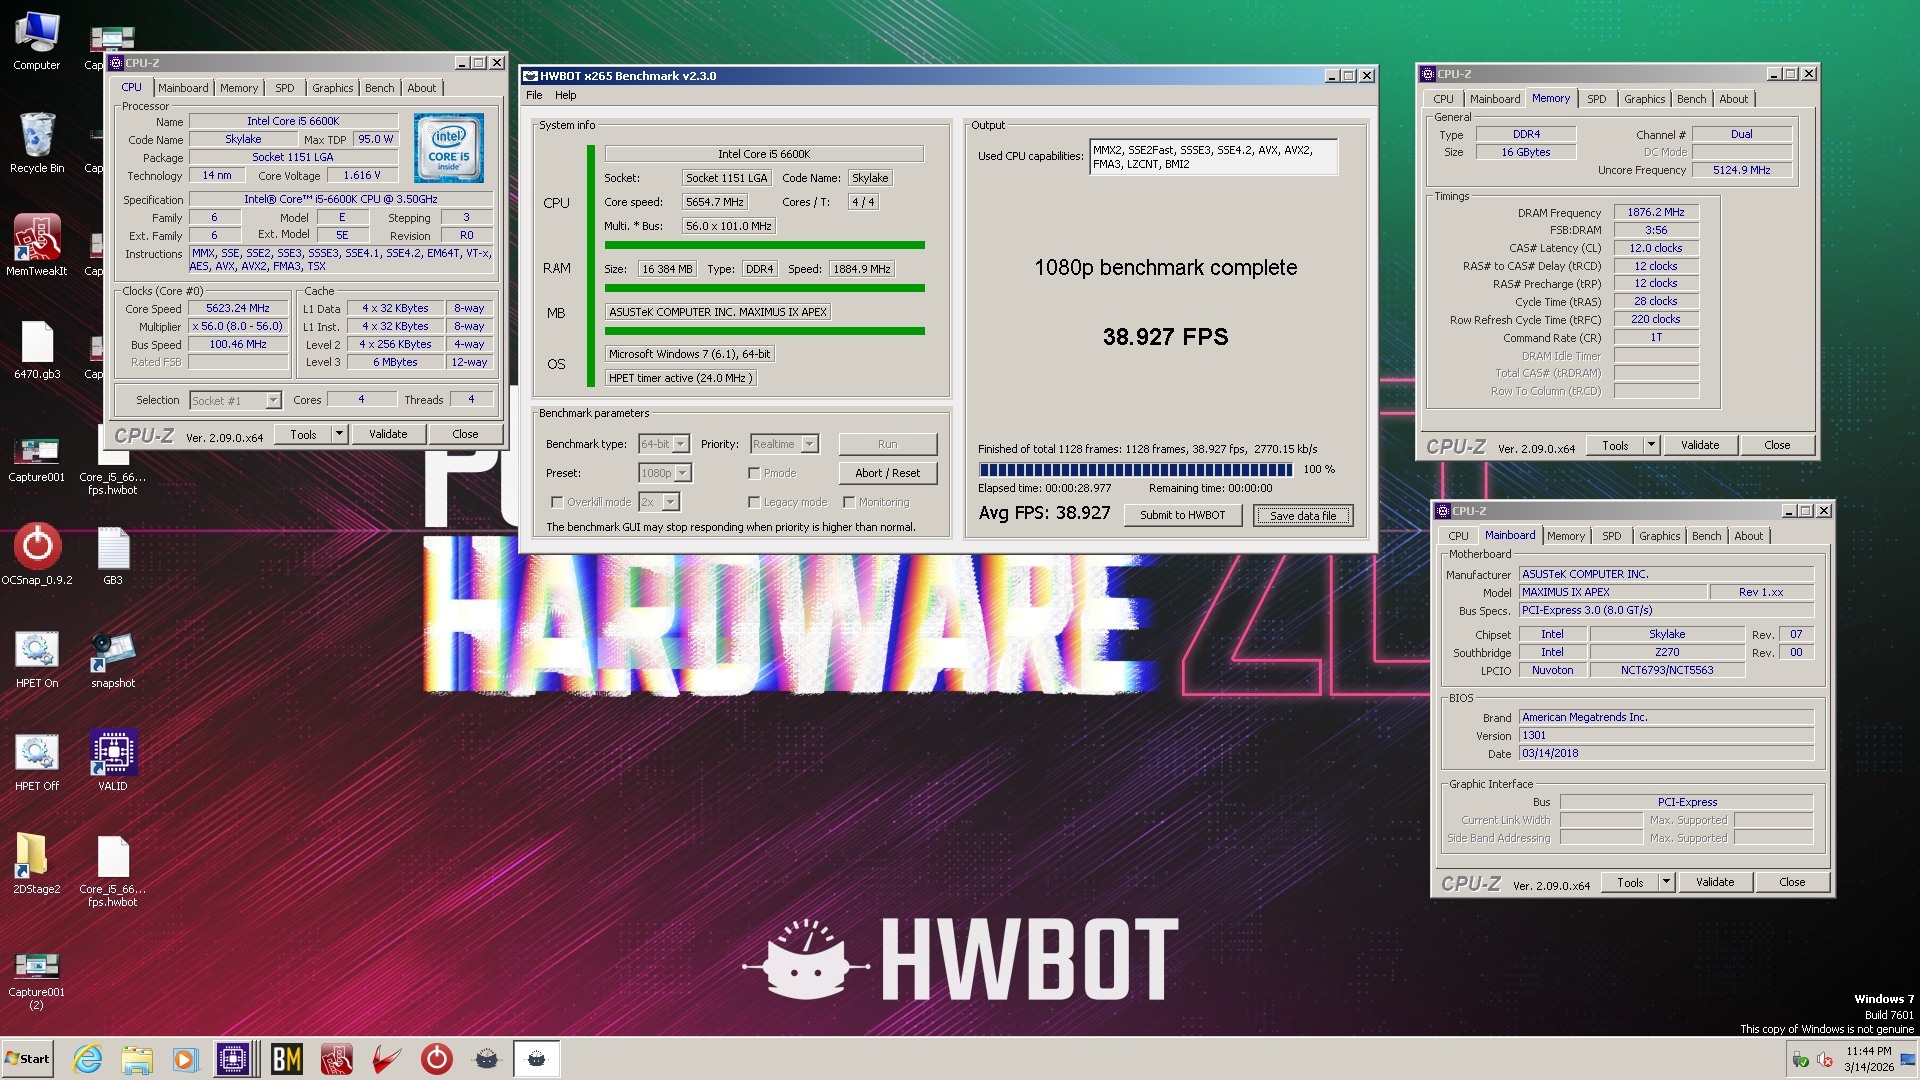Open the MemTweakIt taskbar icon
This screenshot has height=1080, width=1920.
(336, 1059)
